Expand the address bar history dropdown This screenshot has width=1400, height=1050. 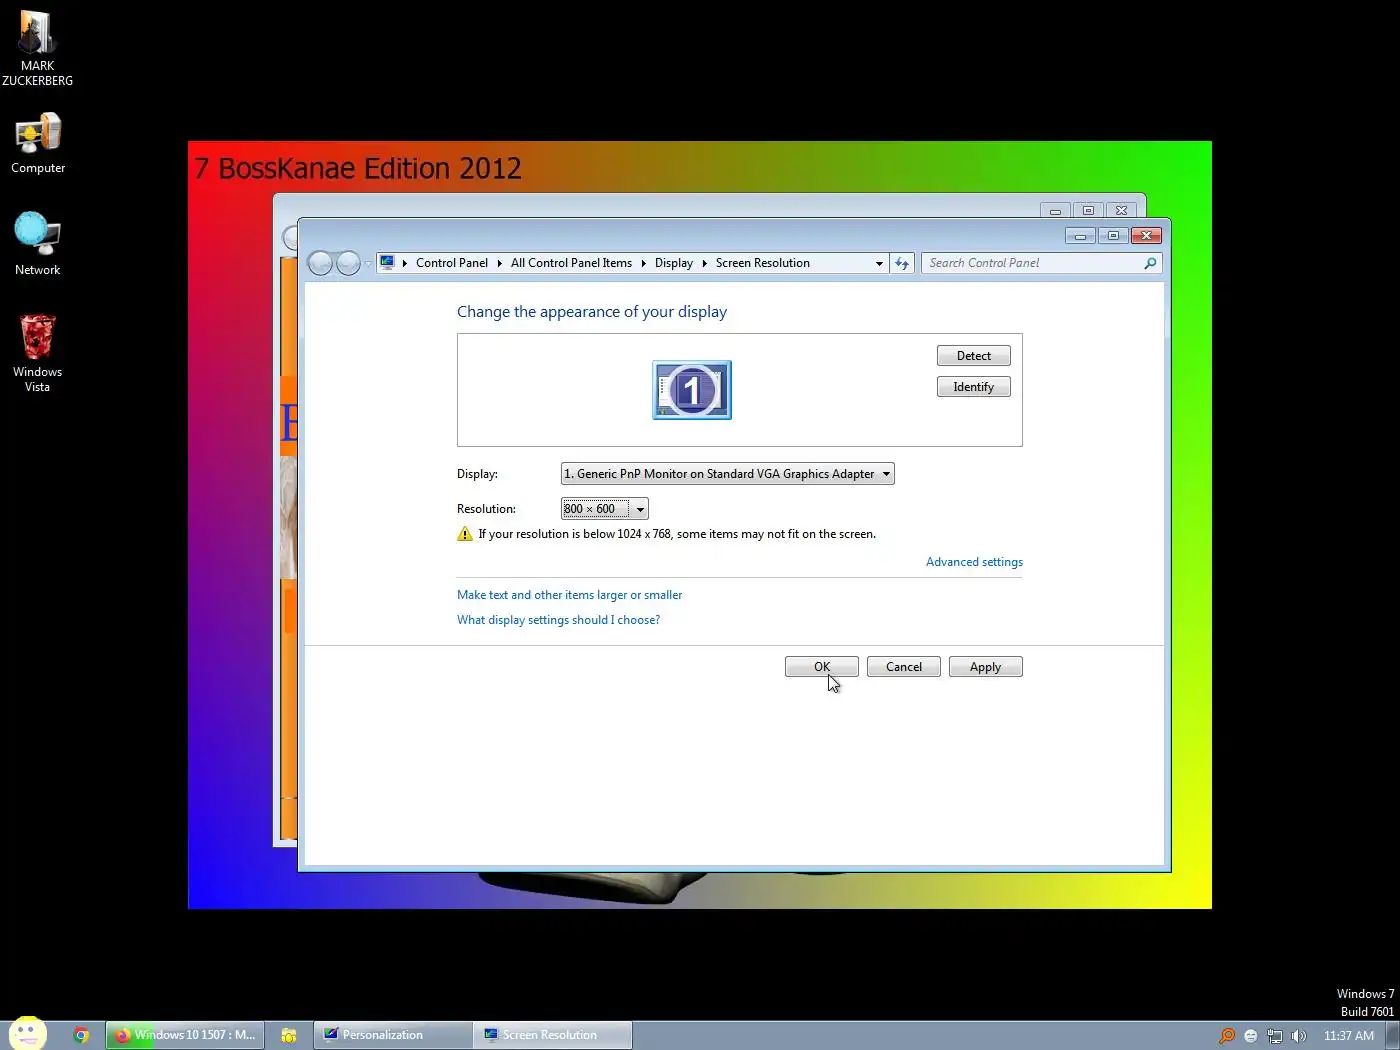879,263
